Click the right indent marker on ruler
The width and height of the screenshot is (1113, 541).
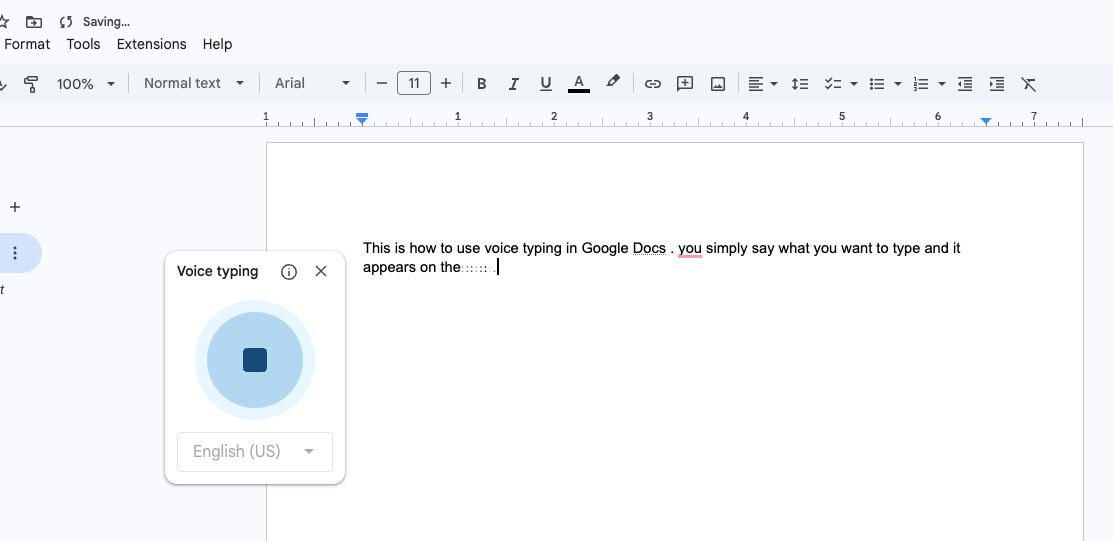pyautogui.click(x=986, y=121)
